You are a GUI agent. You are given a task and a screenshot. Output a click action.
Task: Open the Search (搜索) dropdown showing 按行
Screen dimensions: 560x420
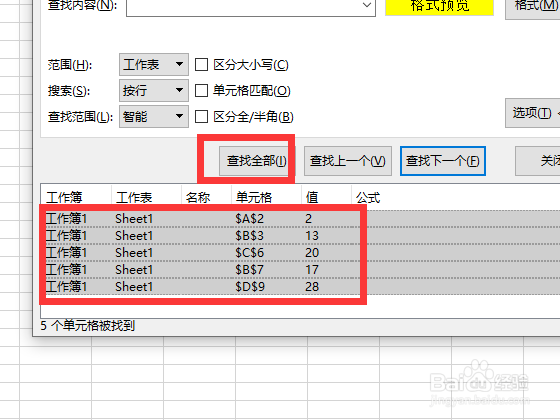tap(154, 90)
